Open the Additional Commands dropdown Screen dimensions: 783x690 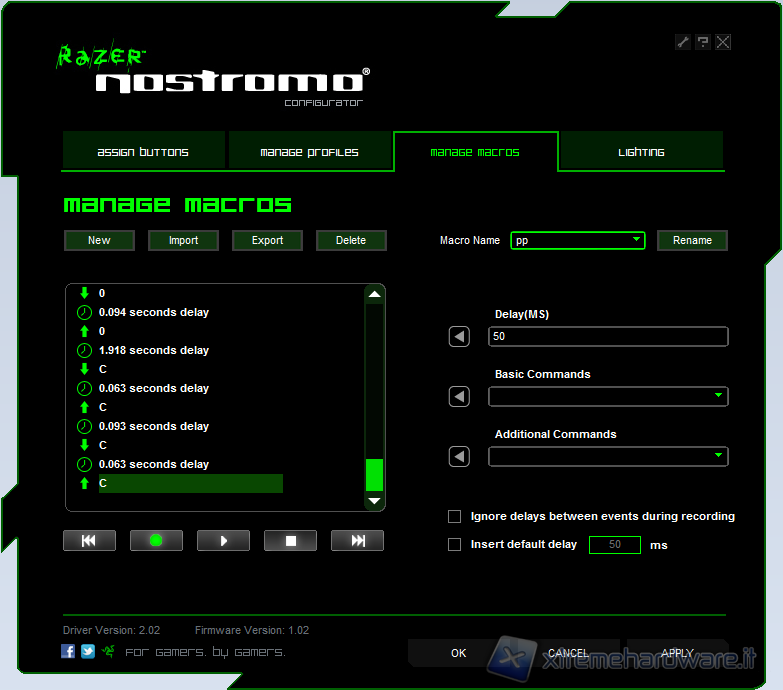[718, 457]
